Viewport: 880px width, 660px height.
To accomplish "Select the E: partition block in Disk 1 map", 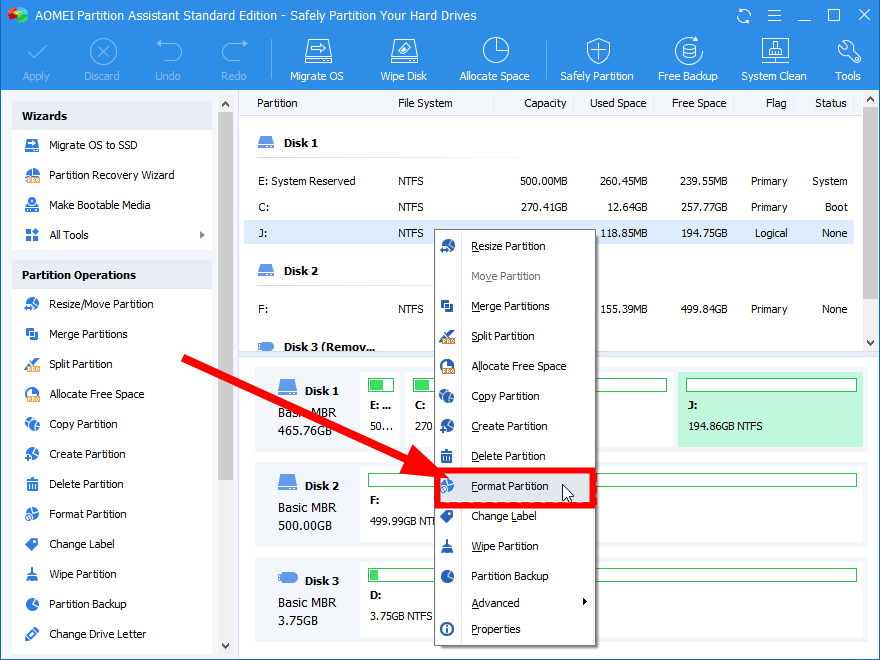I will [381, 410].
